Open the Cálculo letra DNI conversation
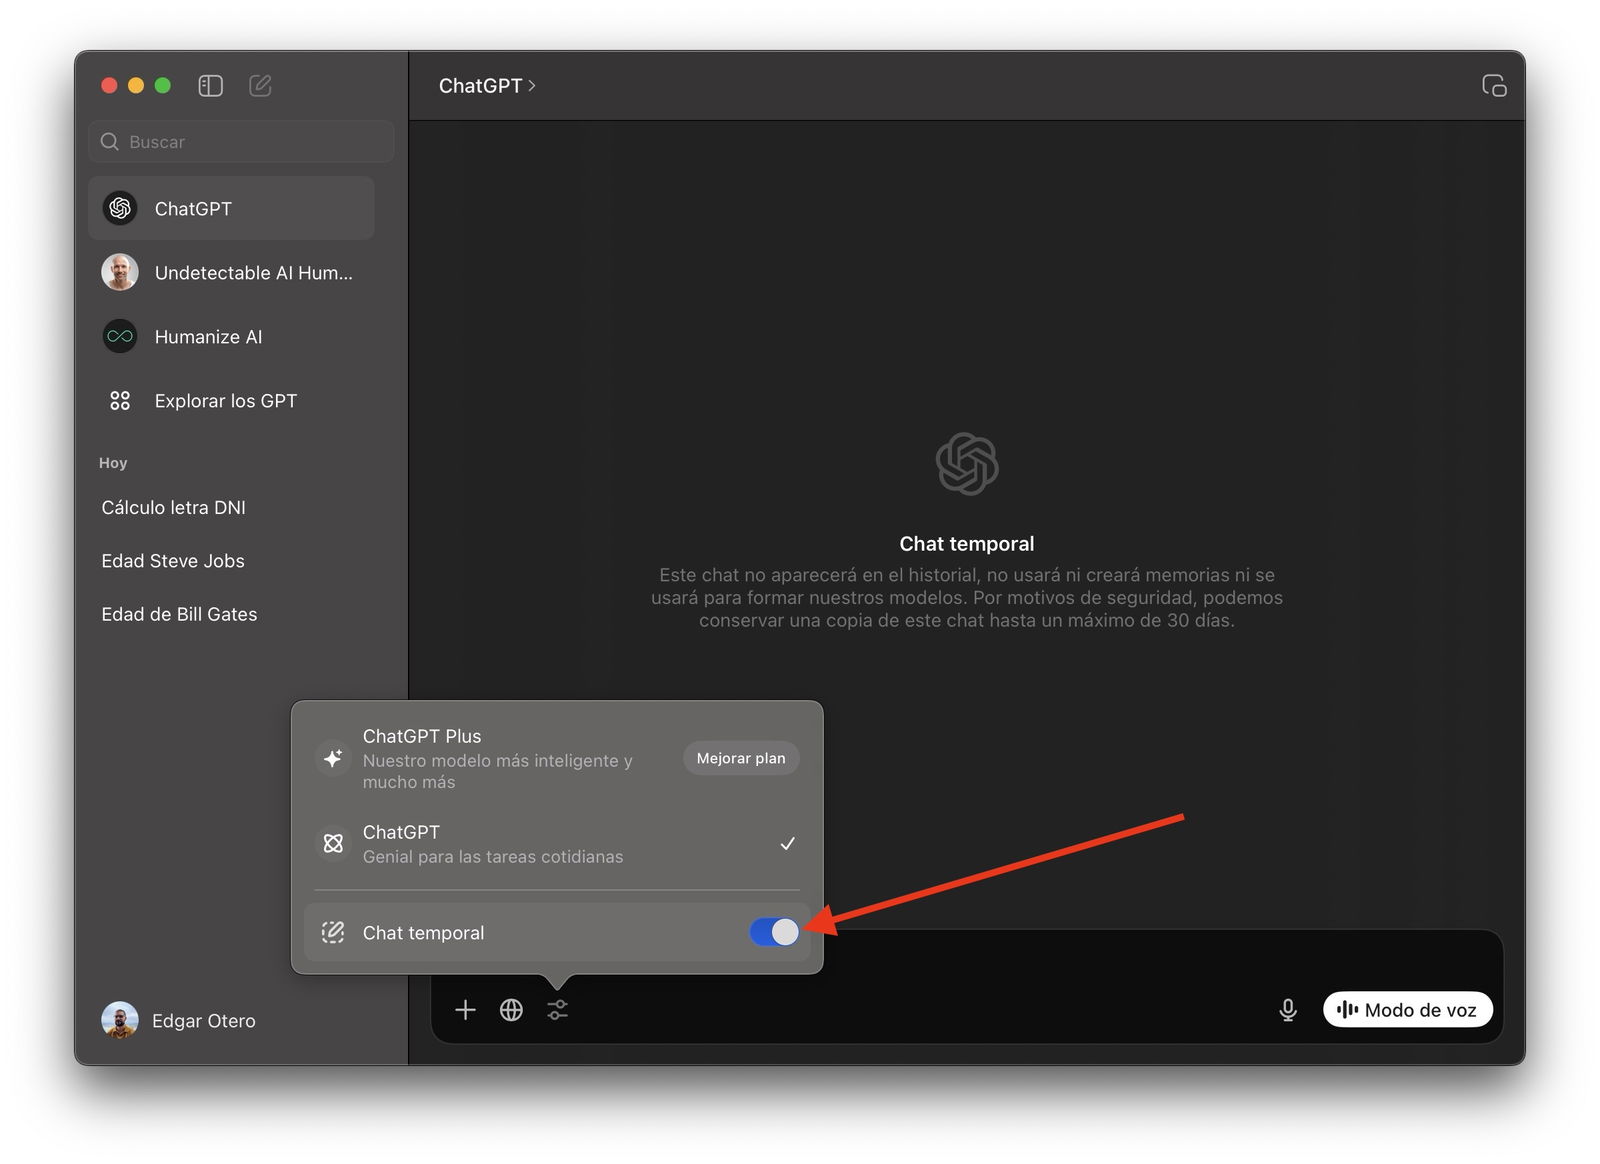Image resolution: width=1600 pixels, height=1164 pixels. 173,507
